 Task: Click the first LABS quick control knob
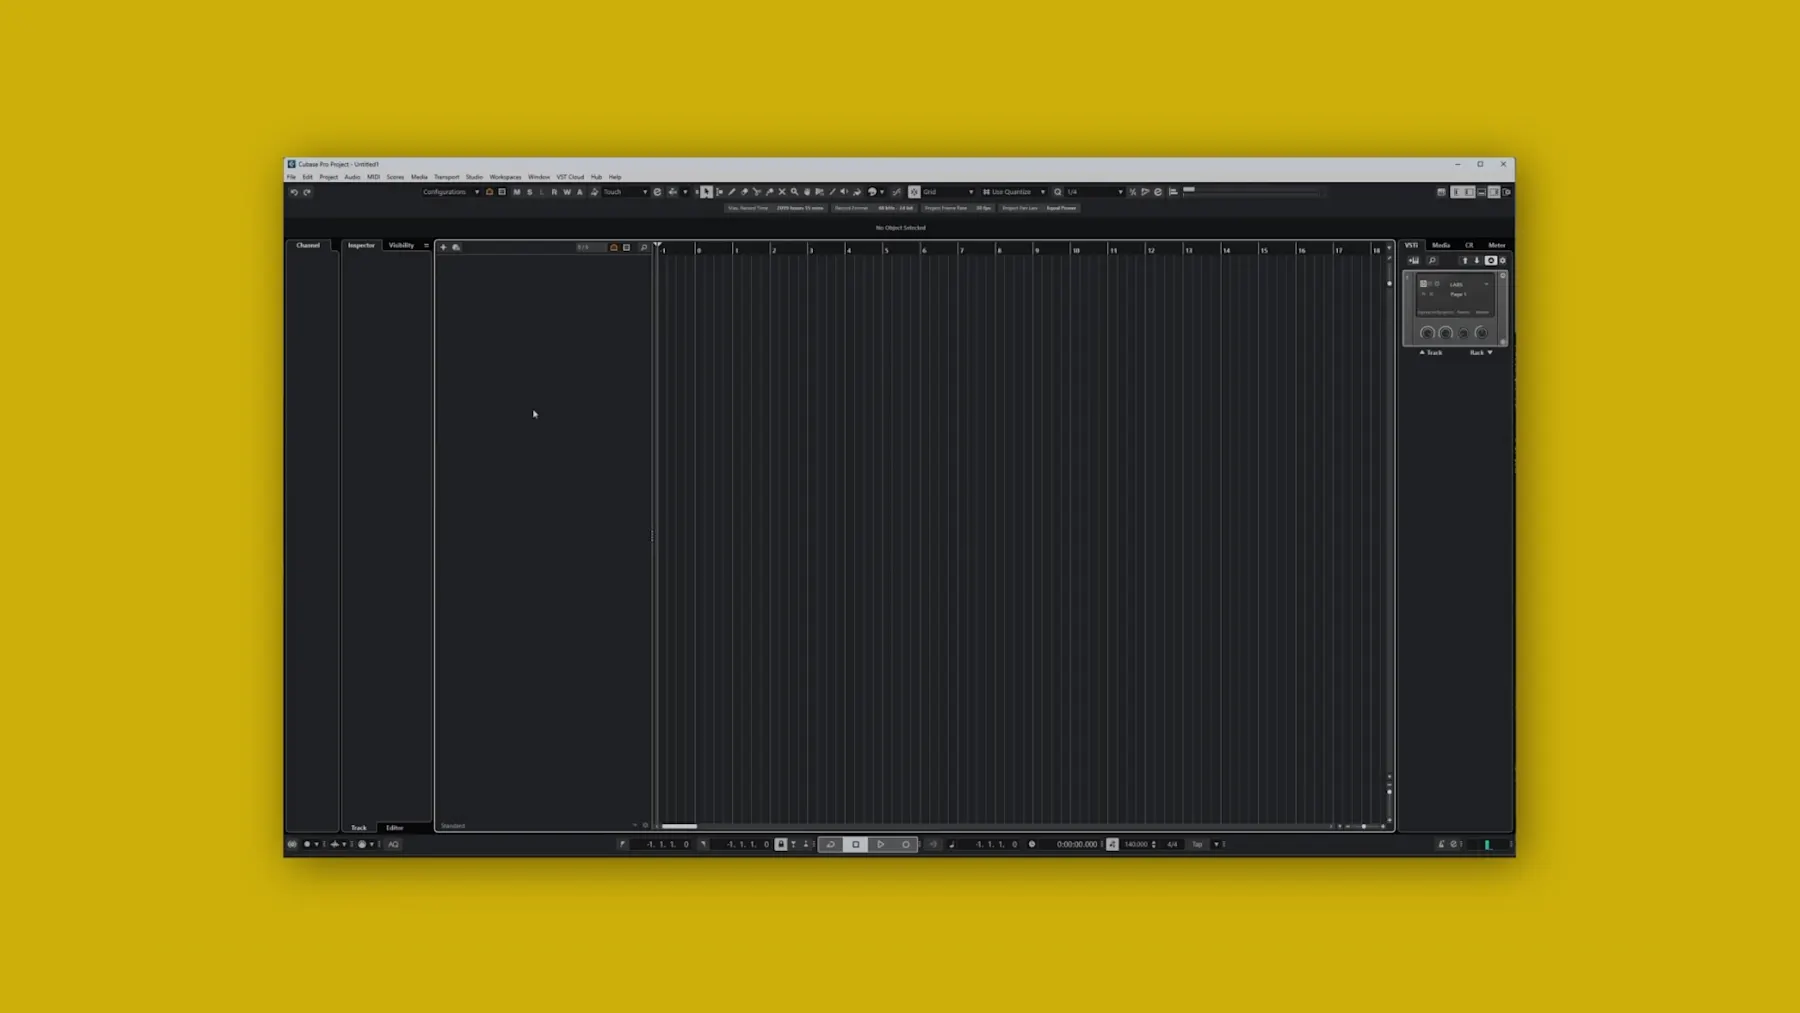pyautogui.click(x=1427, y=333)
